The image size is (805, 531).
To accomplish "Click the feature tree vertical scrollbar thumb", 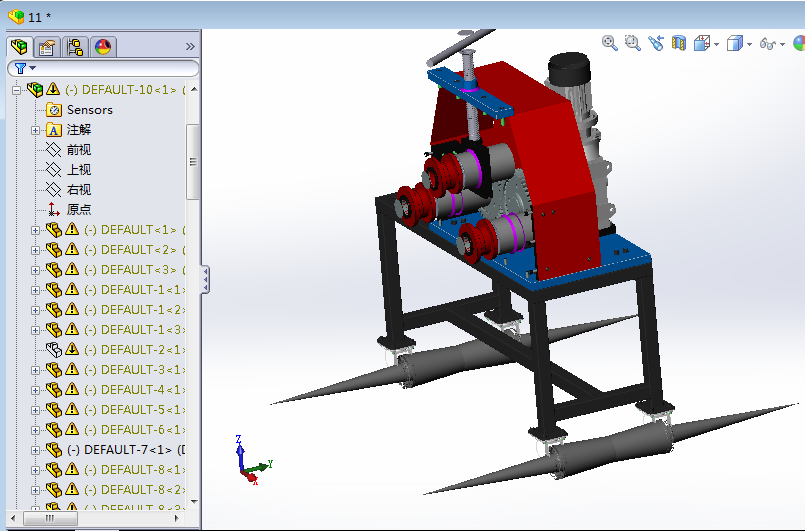I will click(x=193, y=162).
